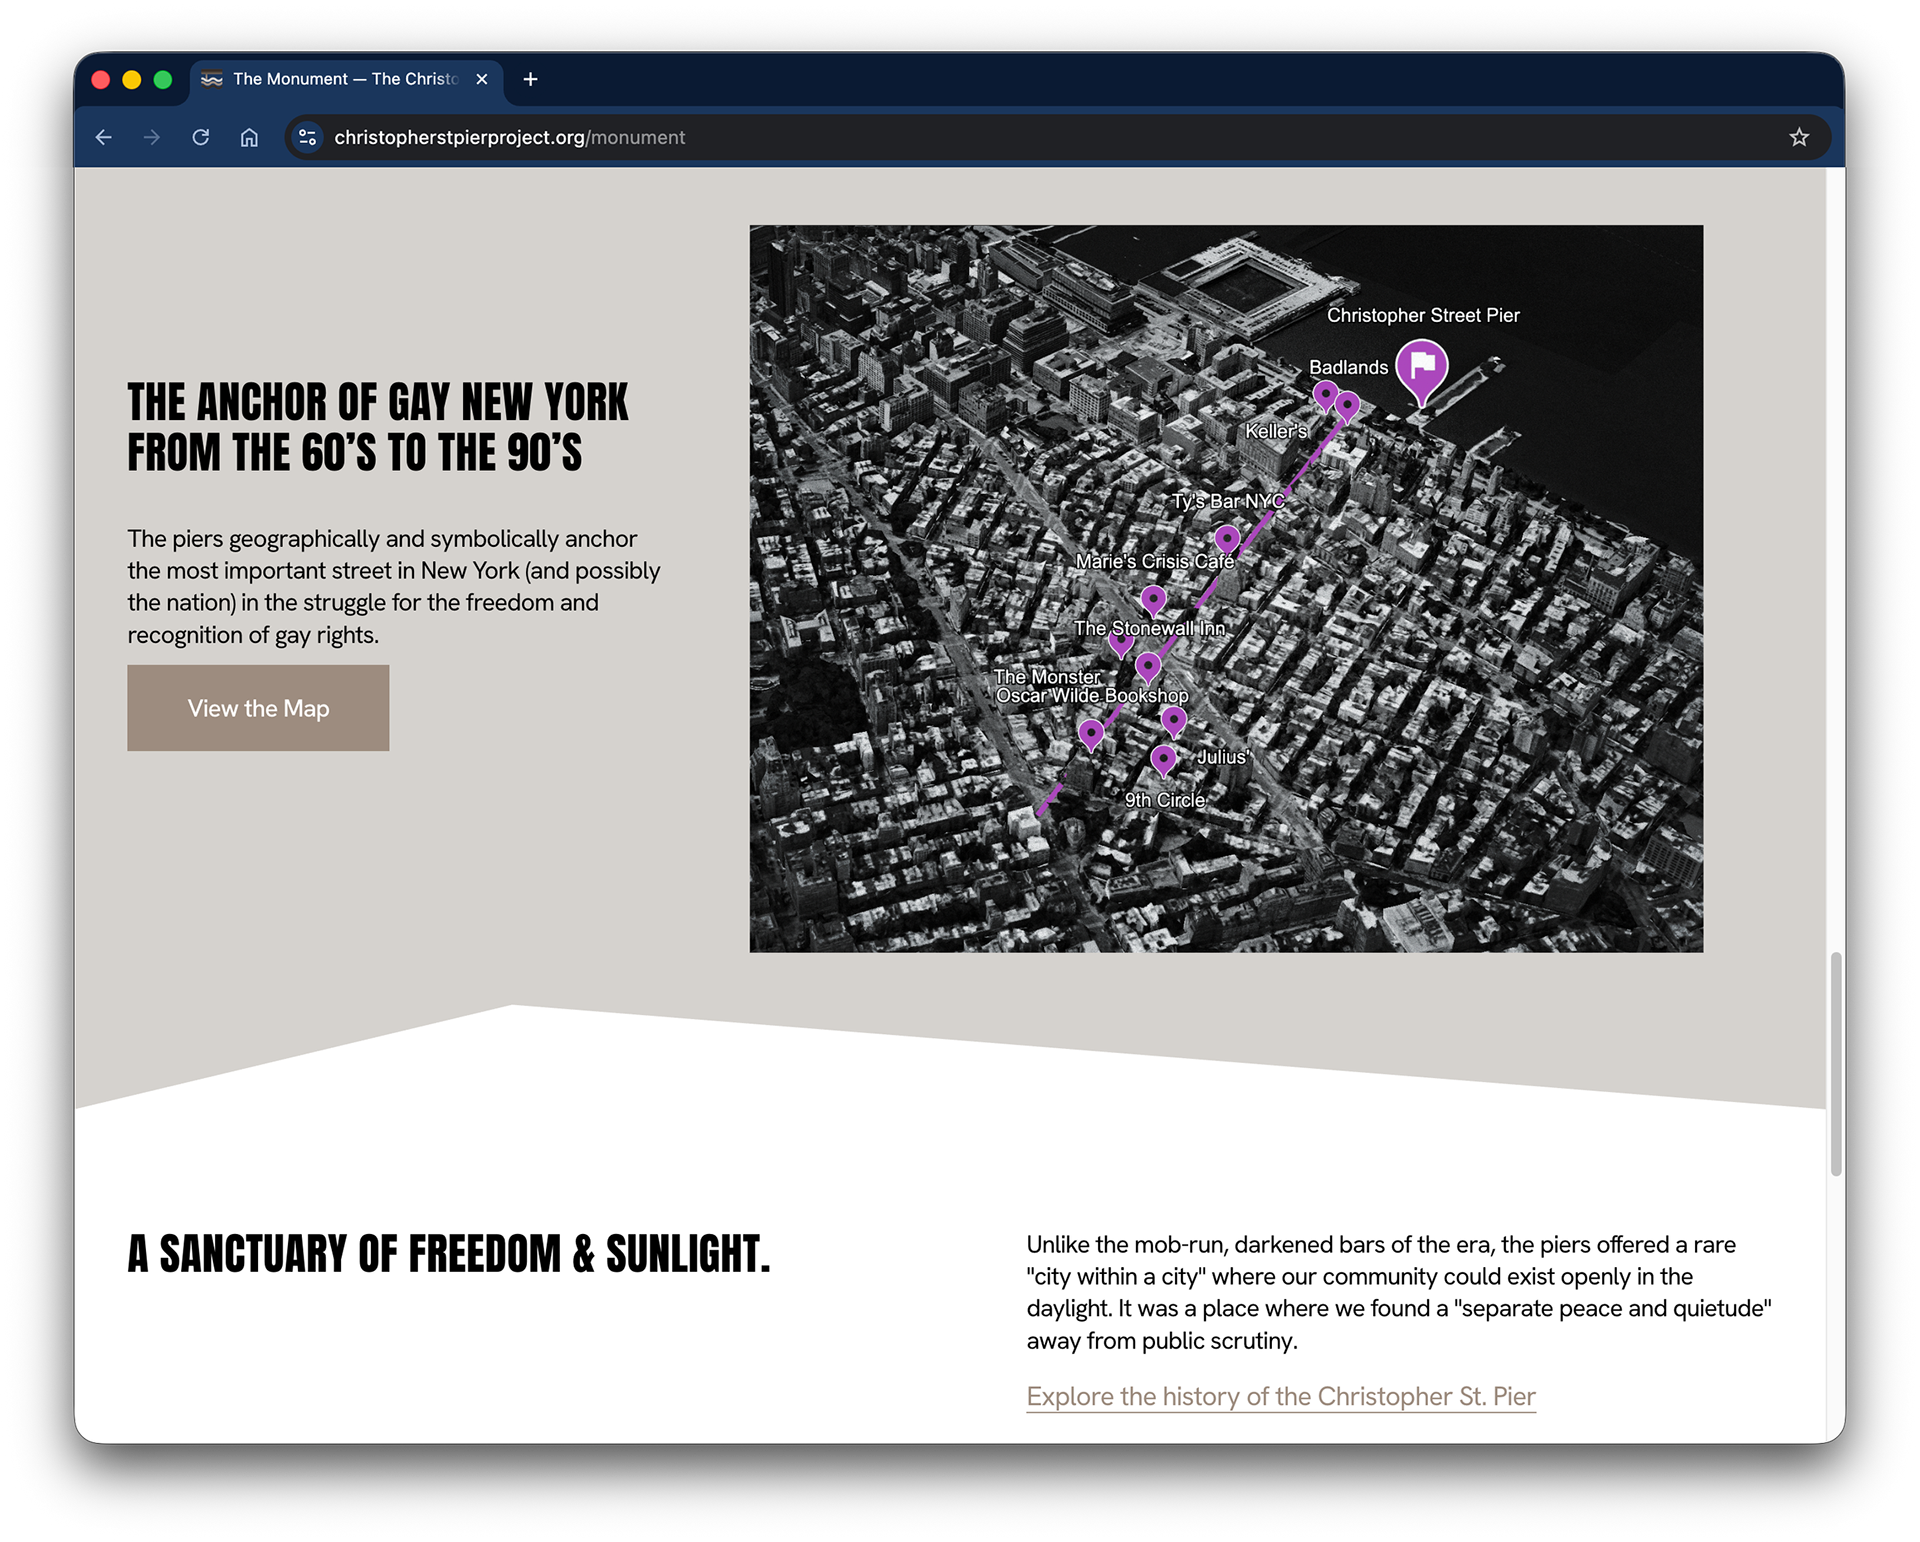Click the heading "A Sanctuary of Freedom & Sunlight."

449,1254
